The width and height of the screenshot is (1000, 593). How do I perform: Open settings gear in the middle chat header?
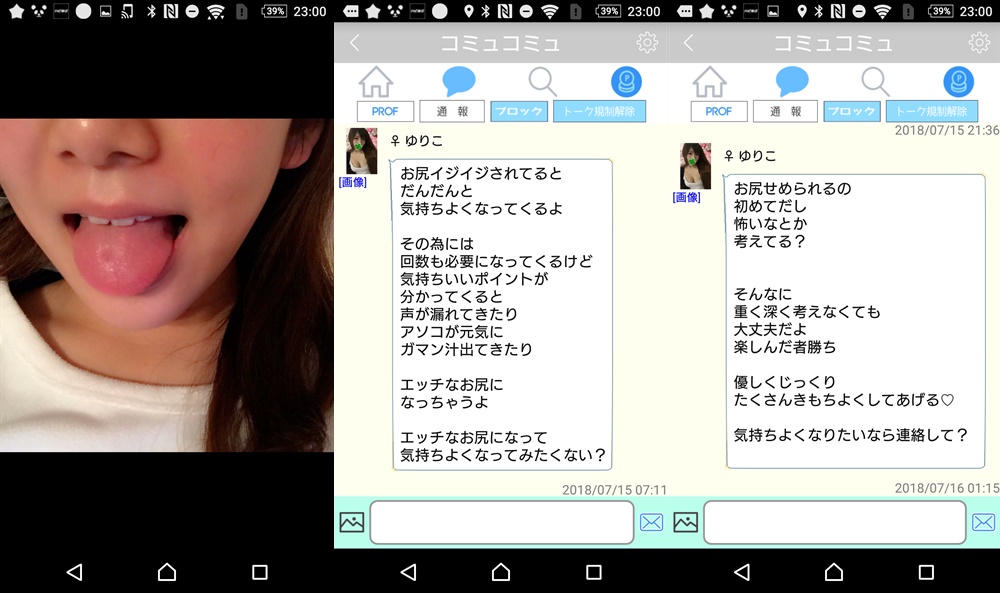(x=647, y=43)
